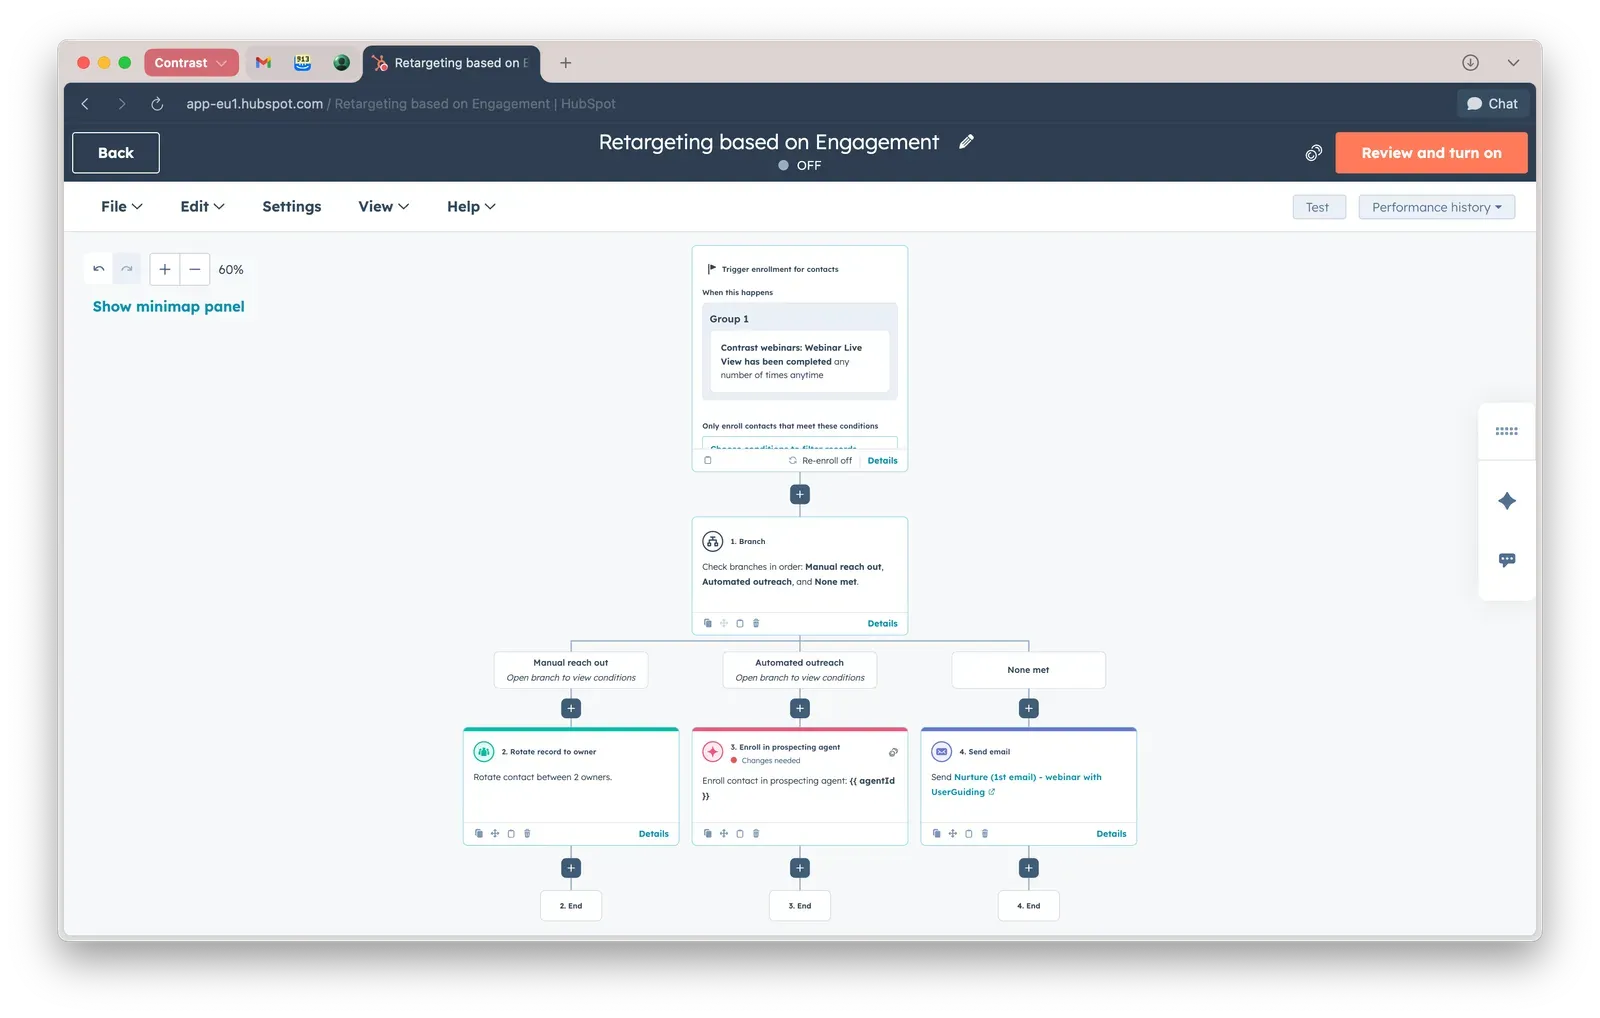
Task: Open Details on the Branch step
Action: (882, 622)
